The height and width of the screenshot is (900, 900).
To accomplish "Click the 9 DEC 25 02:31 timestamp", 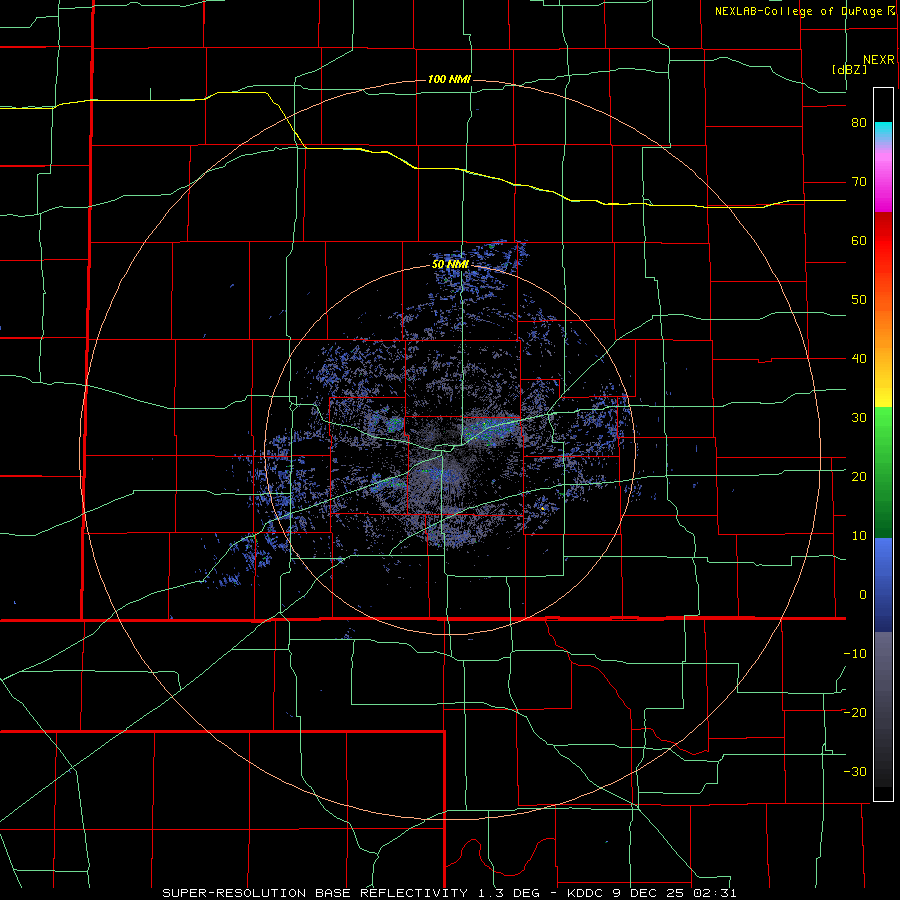I will tap(676, 893).
